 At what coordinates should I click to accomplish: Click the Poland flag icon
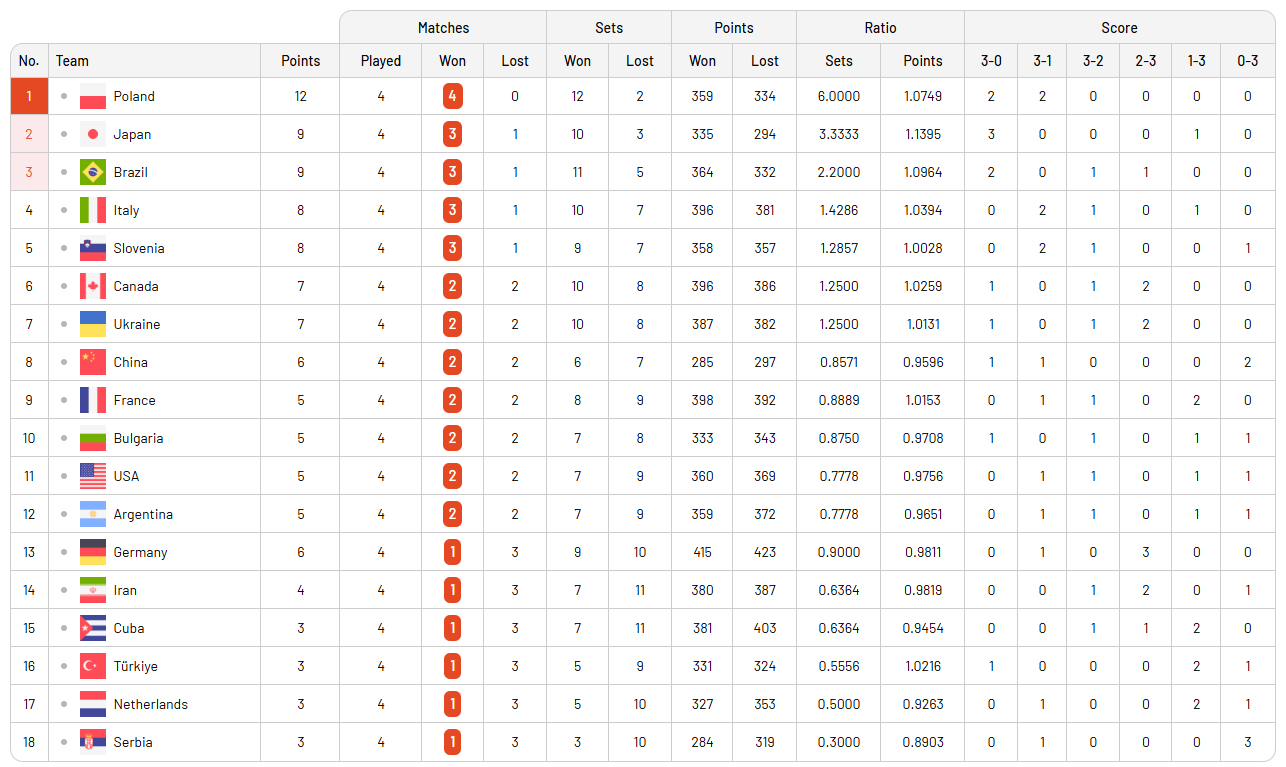coord(93,97)
